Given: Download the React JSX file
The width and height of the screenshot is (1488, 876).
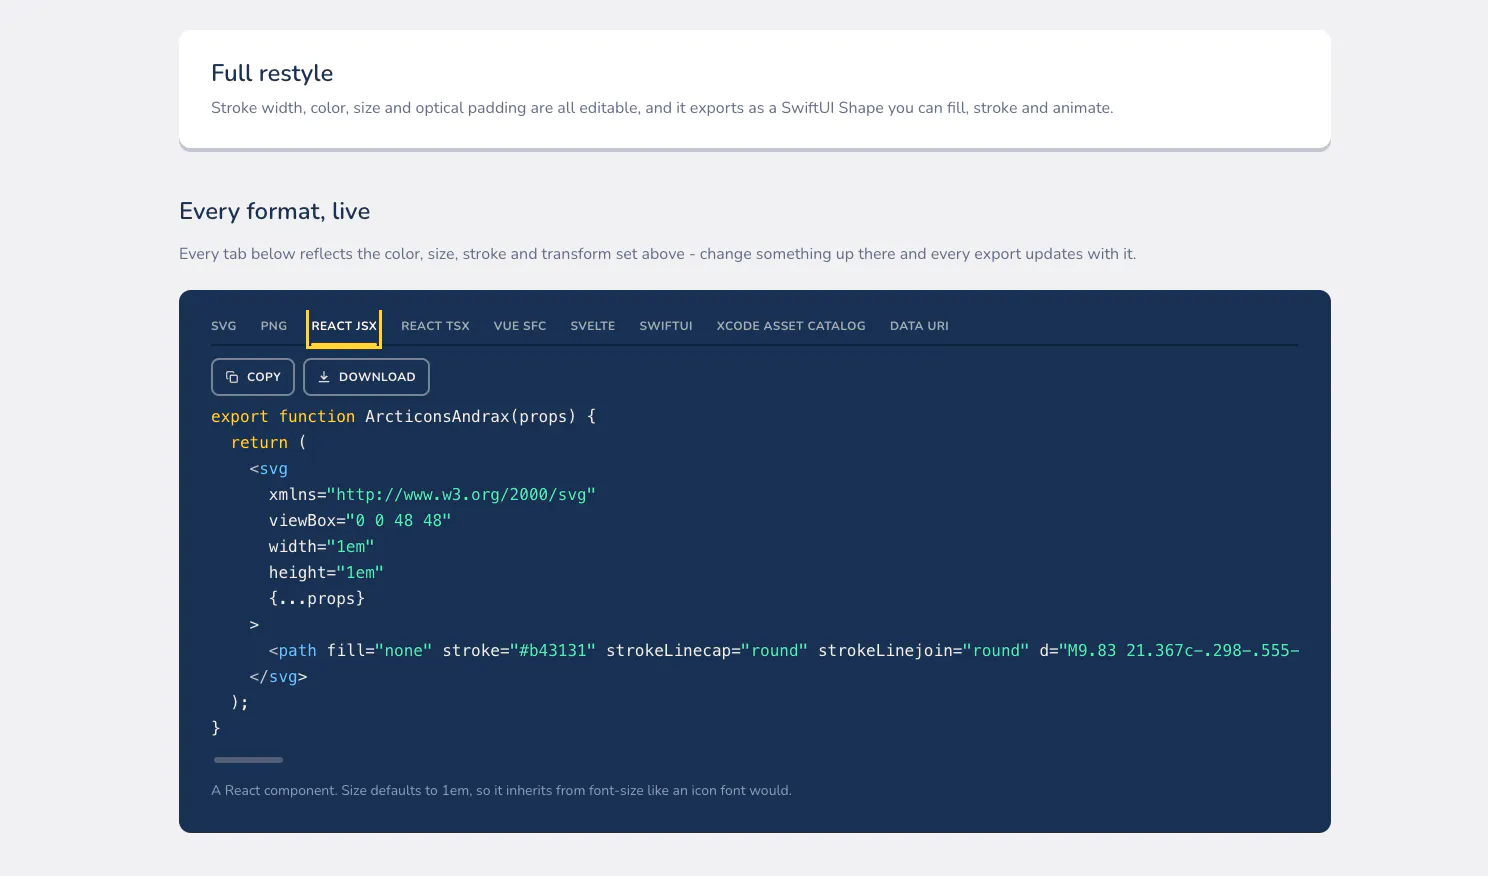Looking at the screenshot, I should 366,377.
